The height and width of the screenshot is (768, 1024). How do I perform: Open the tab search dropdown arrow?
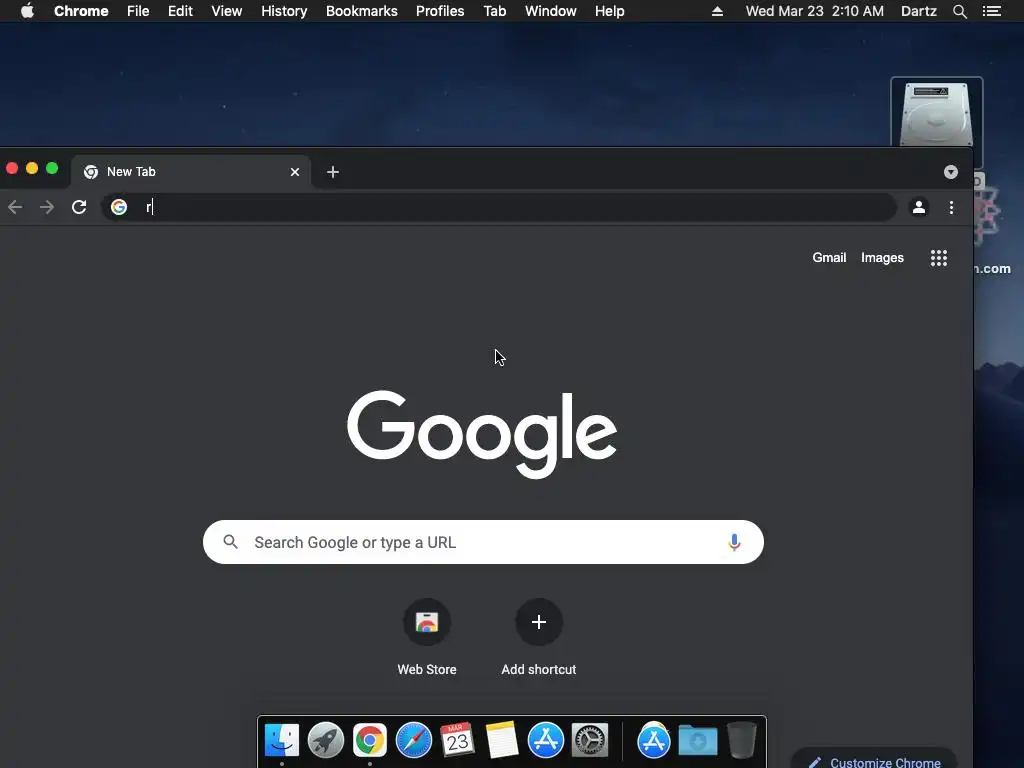pyautogui.click(x=951, y=172)
